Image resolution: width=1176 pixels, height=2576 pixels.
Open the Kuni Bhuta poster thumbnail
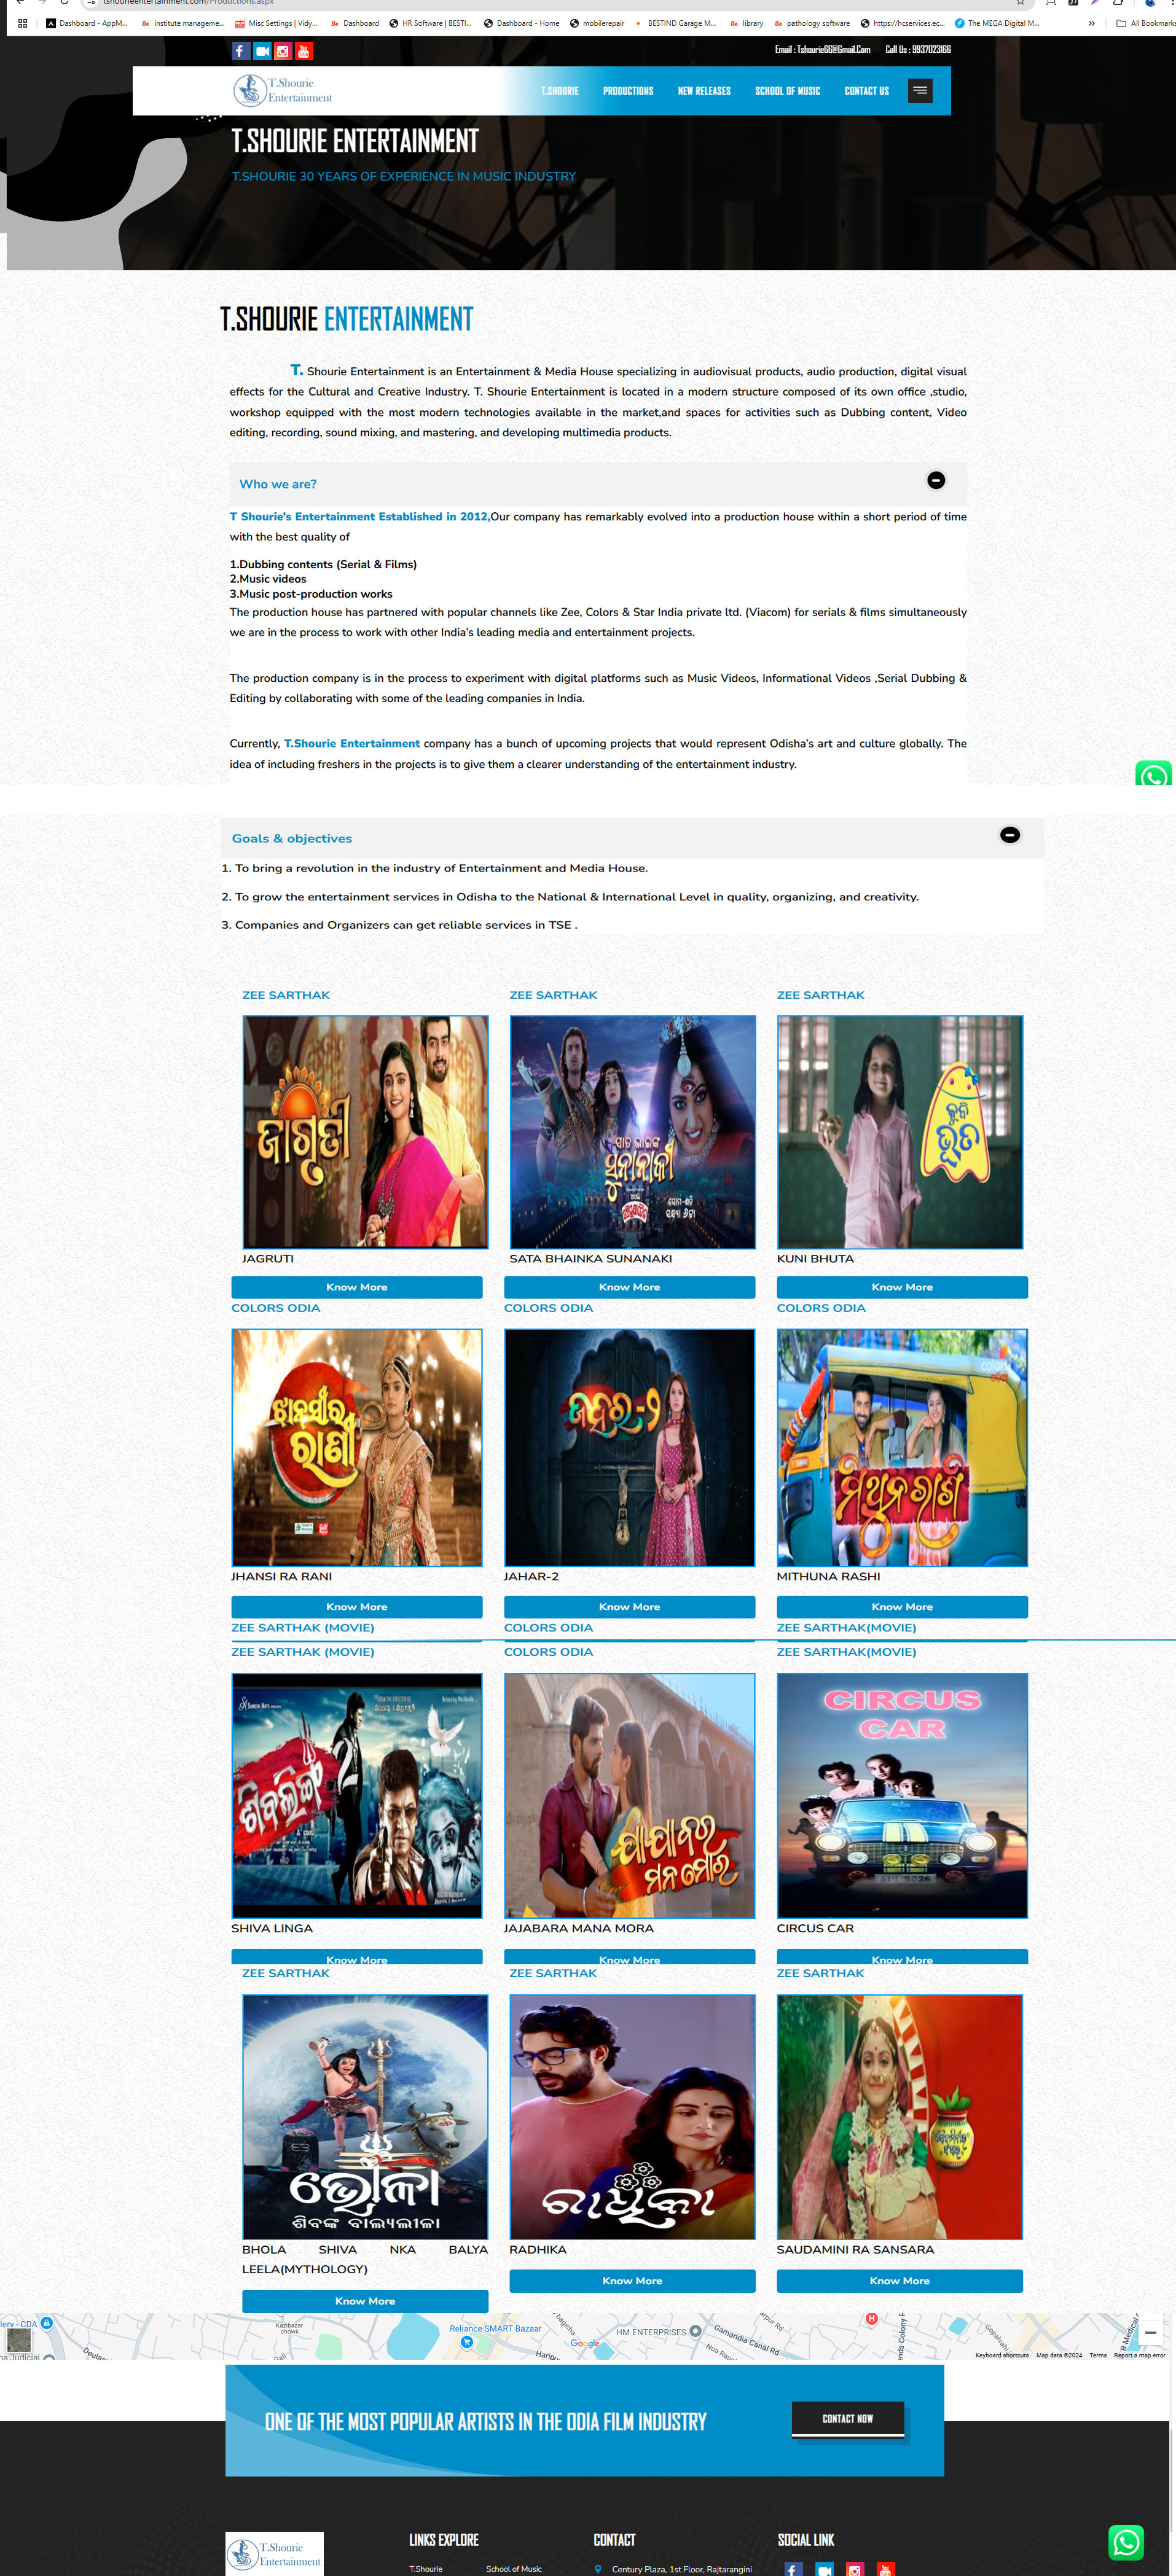[900, 1132]
